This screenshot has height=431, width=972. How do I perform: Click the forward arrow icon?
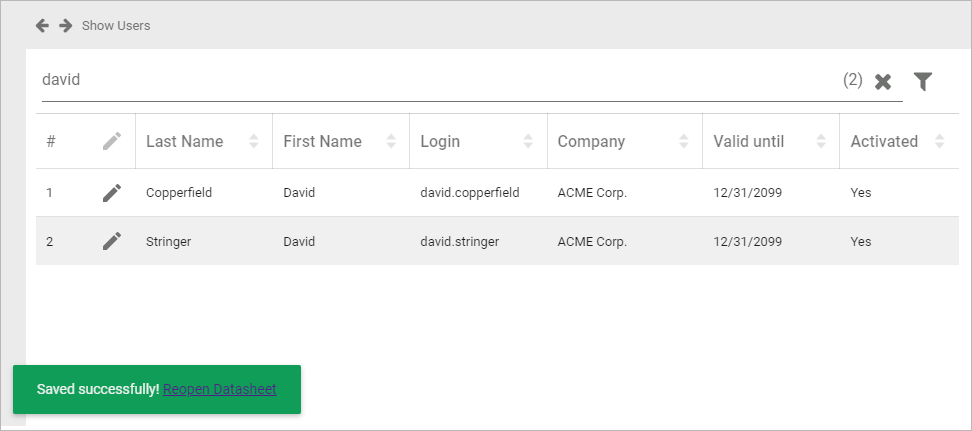point(65,25)
